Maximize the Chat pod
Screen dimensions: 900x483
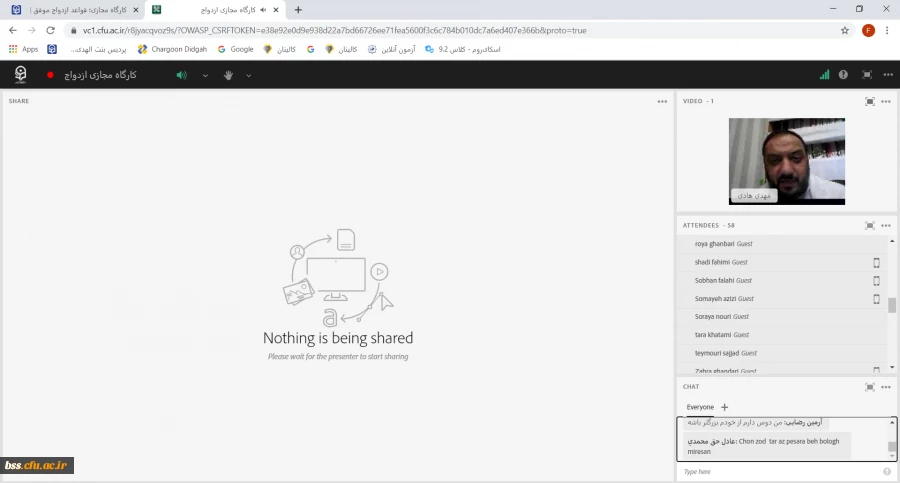click(x=870, y=386)
